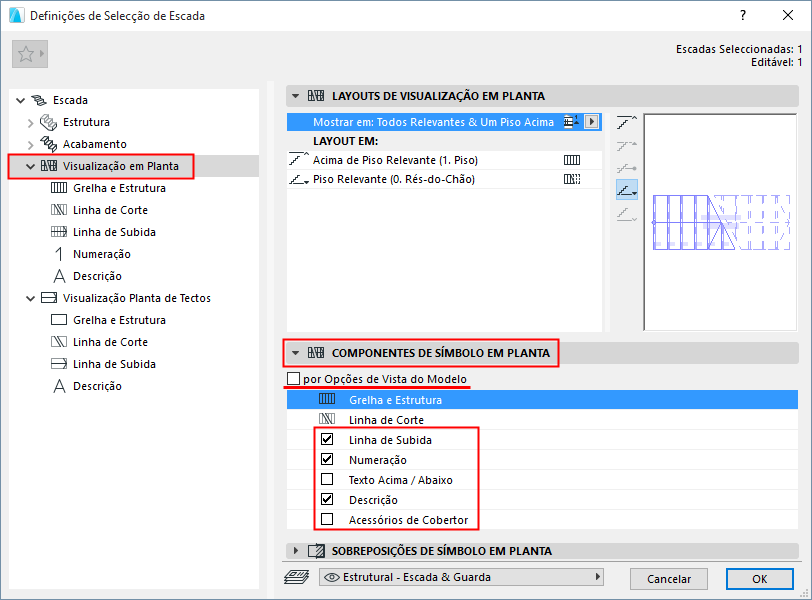Expand the Acabamento tree node

[x=31, y=144]
